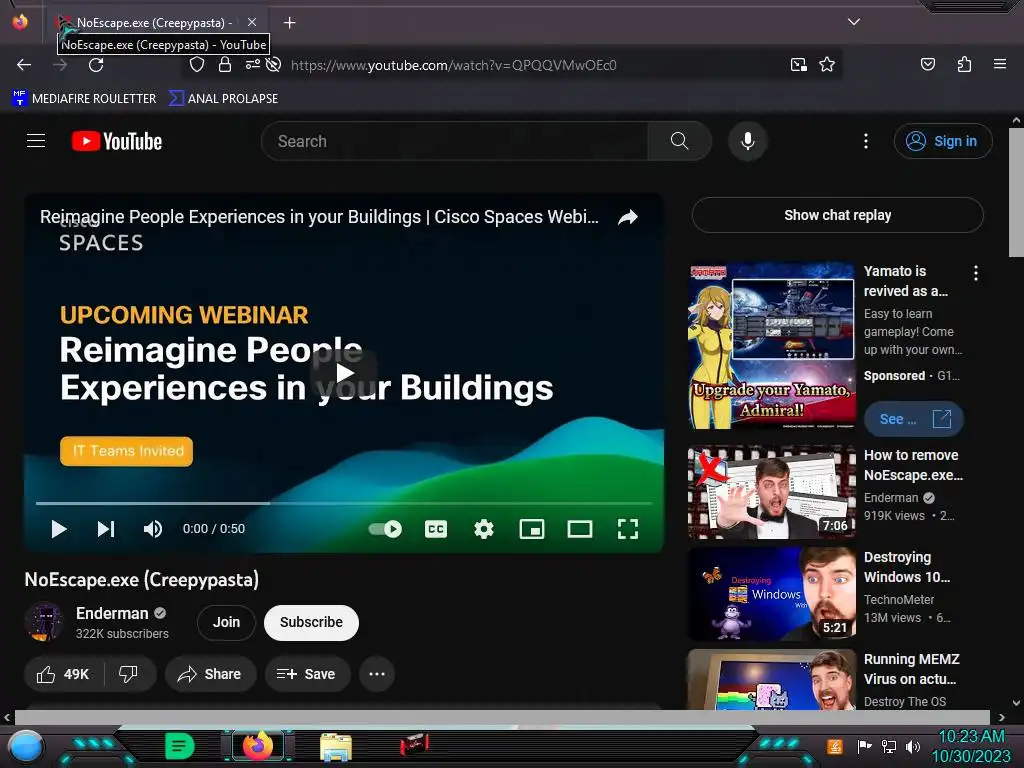Screen dimensions: 1024x768
Task: Open the player settings gear
Action: tap(483, 529)
